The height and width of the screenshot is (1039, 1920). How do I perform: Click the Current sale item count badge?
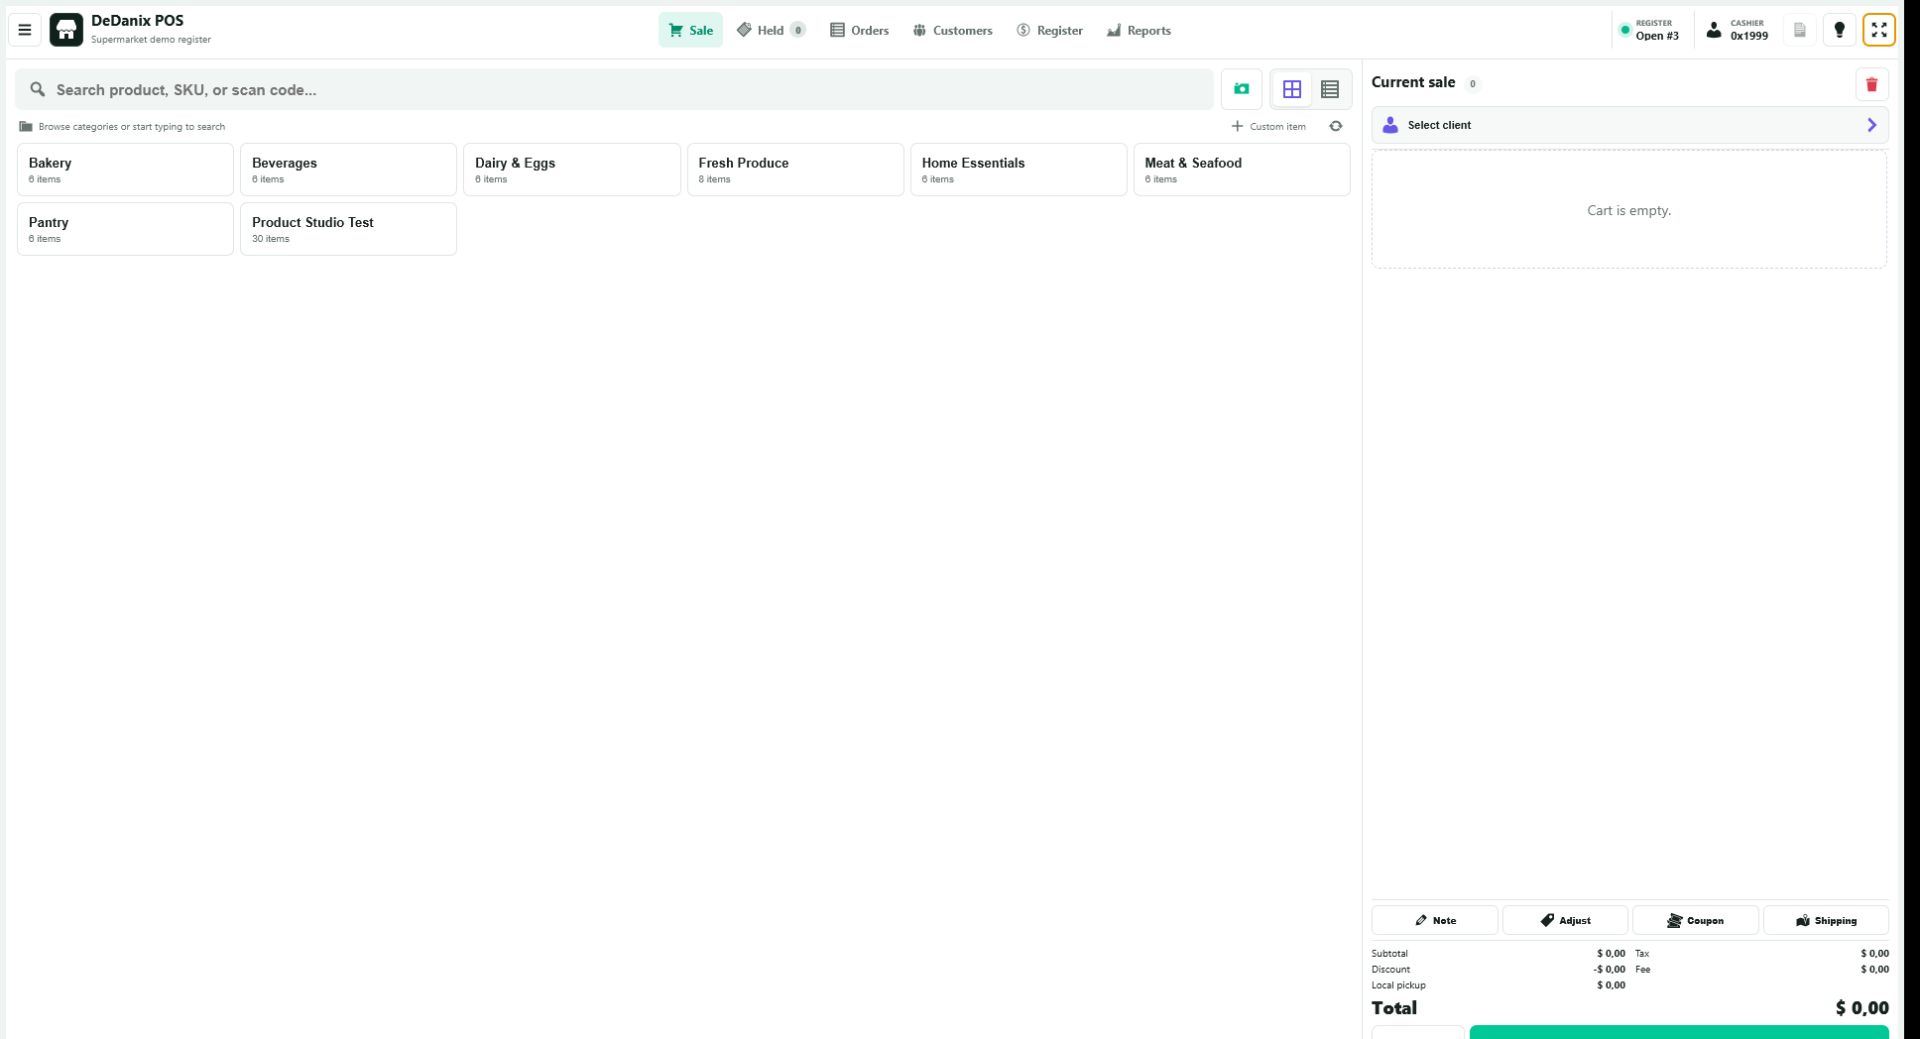[x=1472, y=84]
